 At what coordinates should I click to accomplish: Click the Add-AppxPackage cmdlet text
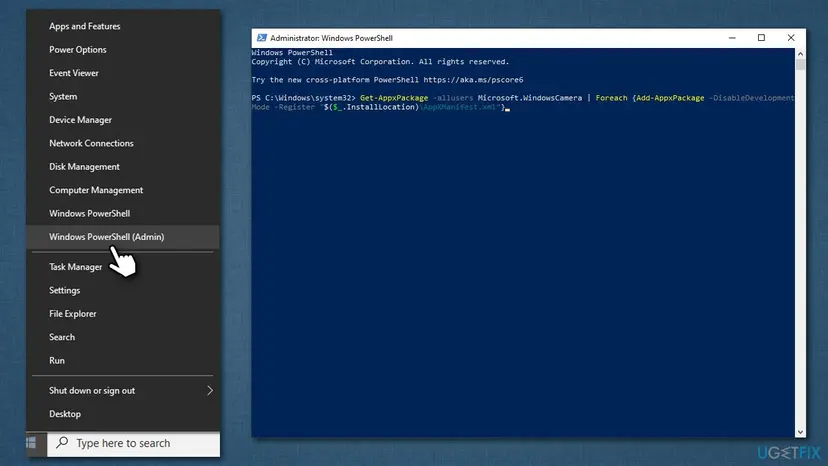670,98
